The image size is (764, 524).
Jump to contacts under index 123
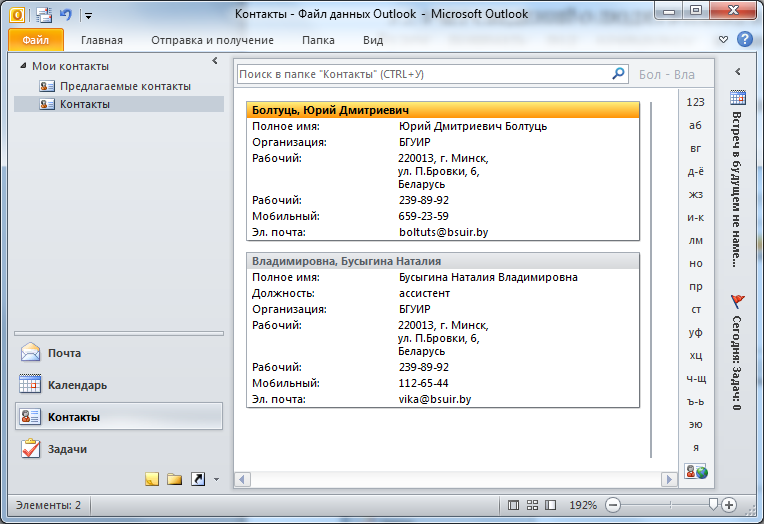tap(695, 102)
